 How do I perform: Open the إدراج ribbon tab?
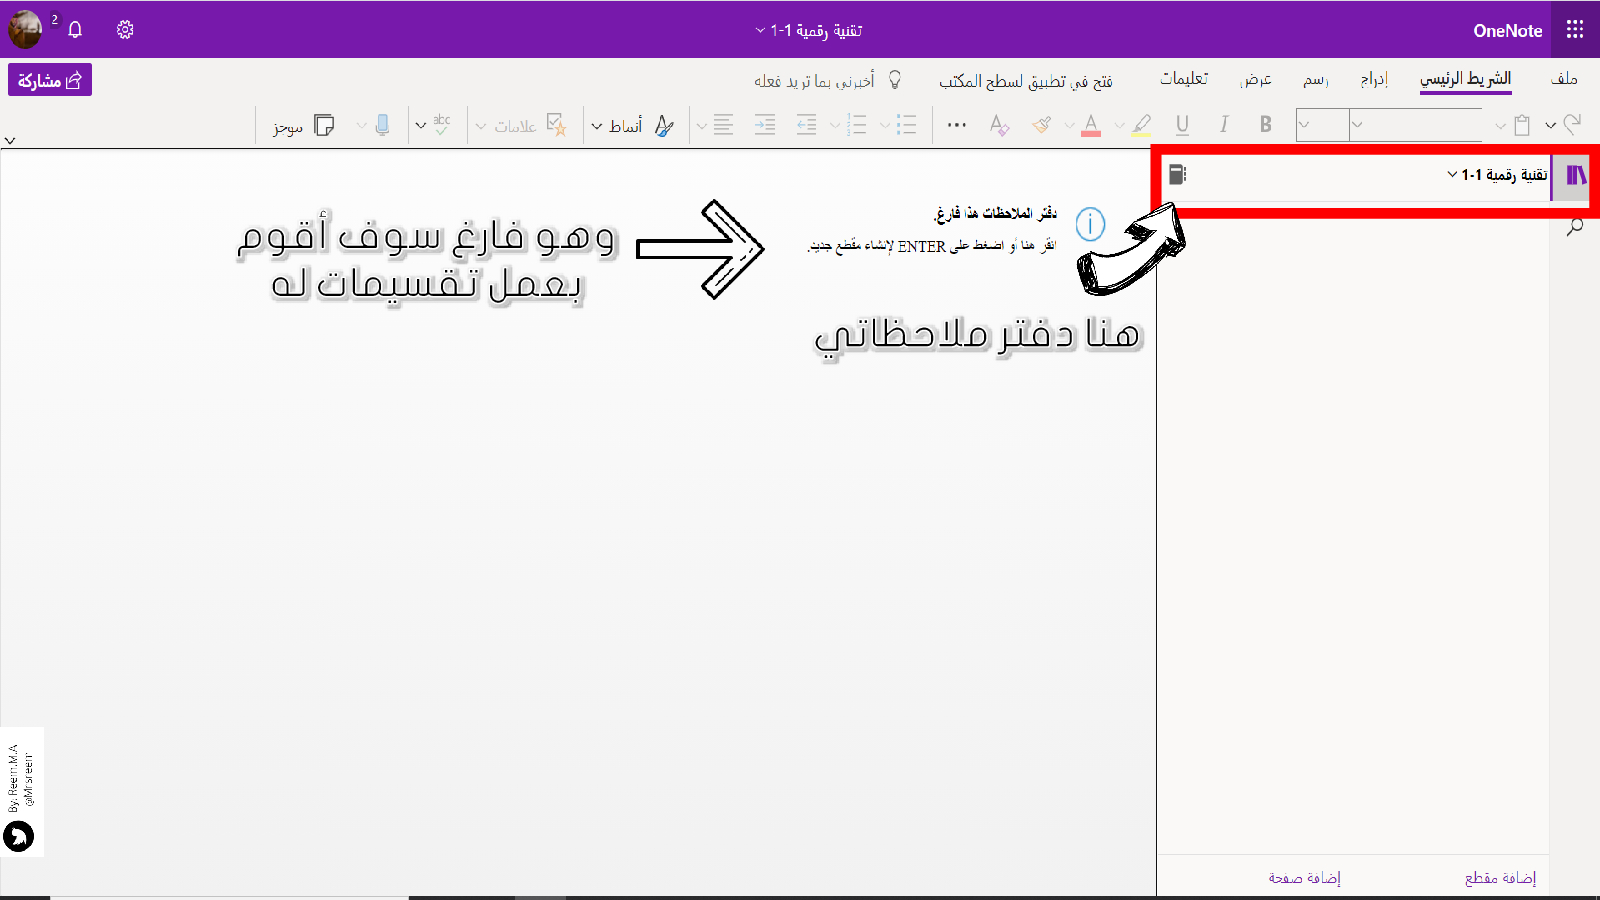(1374, 80)
